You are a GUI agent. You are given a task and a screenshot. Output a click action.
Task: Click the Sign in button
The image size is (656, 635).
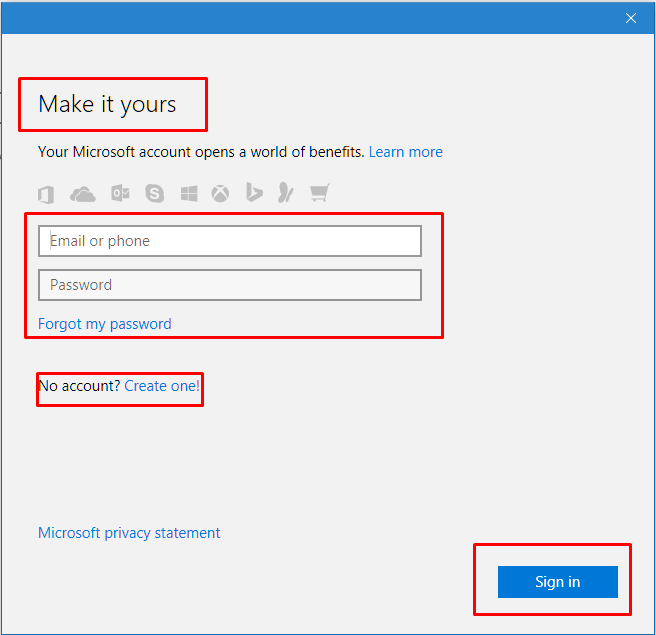coord(558,582)
